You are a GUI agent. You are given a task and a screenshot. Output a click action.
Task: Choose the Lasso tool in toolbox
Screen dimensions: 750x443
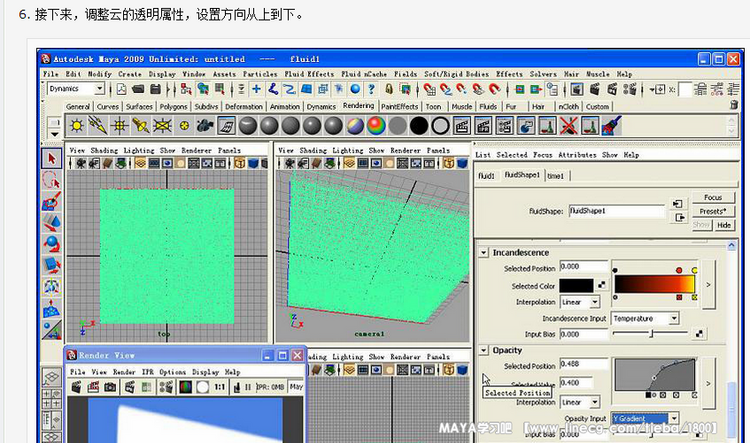point(52,180)
